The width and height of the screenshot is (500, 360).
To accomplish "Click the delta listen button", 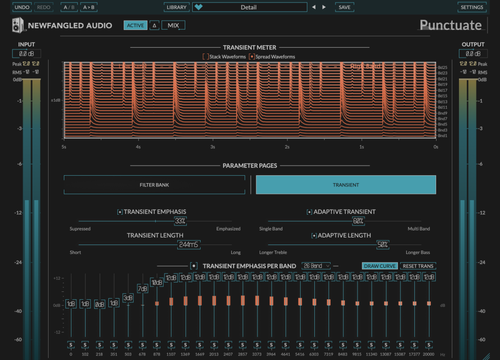I will [154, 25].
